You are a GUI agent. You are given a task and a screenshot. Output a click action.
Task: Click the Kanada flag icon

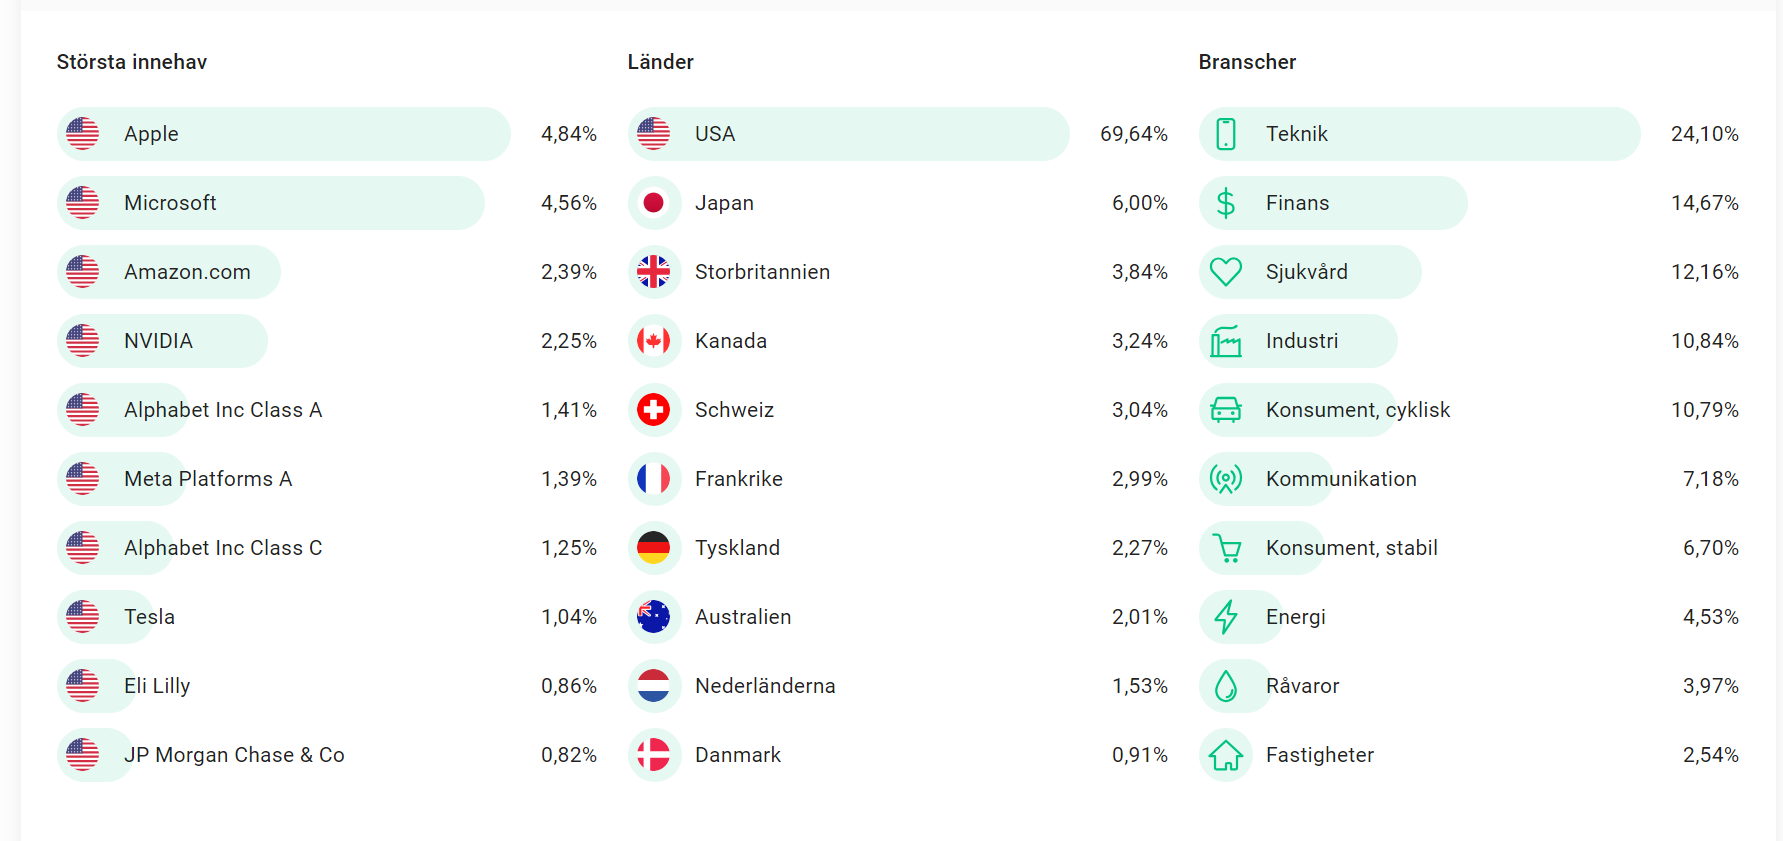(654, 341)
